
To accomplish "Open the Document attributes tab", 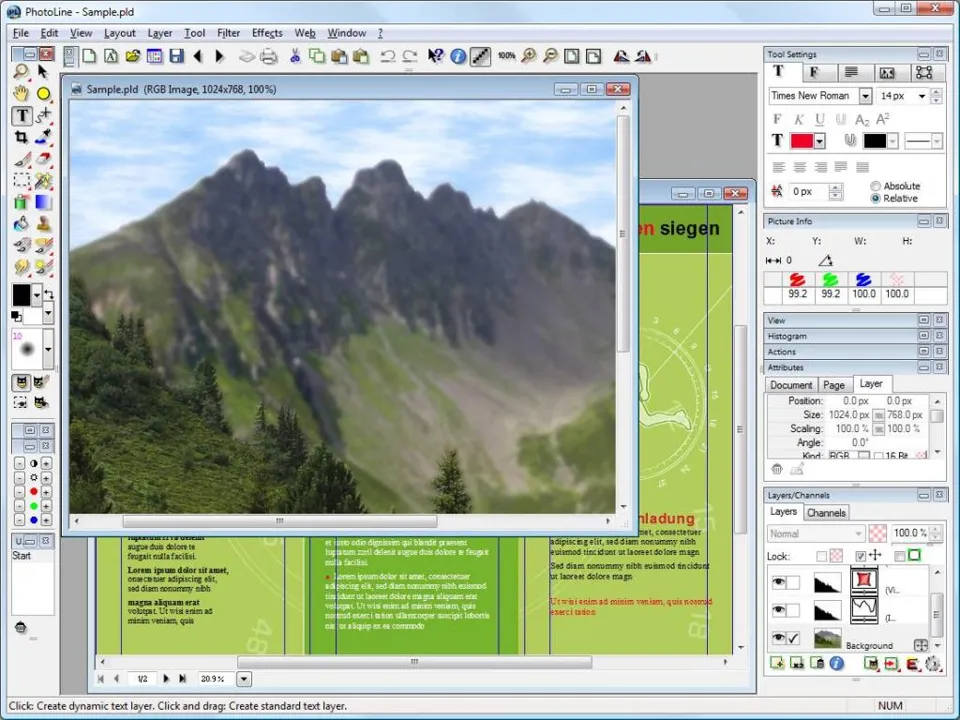I will [790, 385].
